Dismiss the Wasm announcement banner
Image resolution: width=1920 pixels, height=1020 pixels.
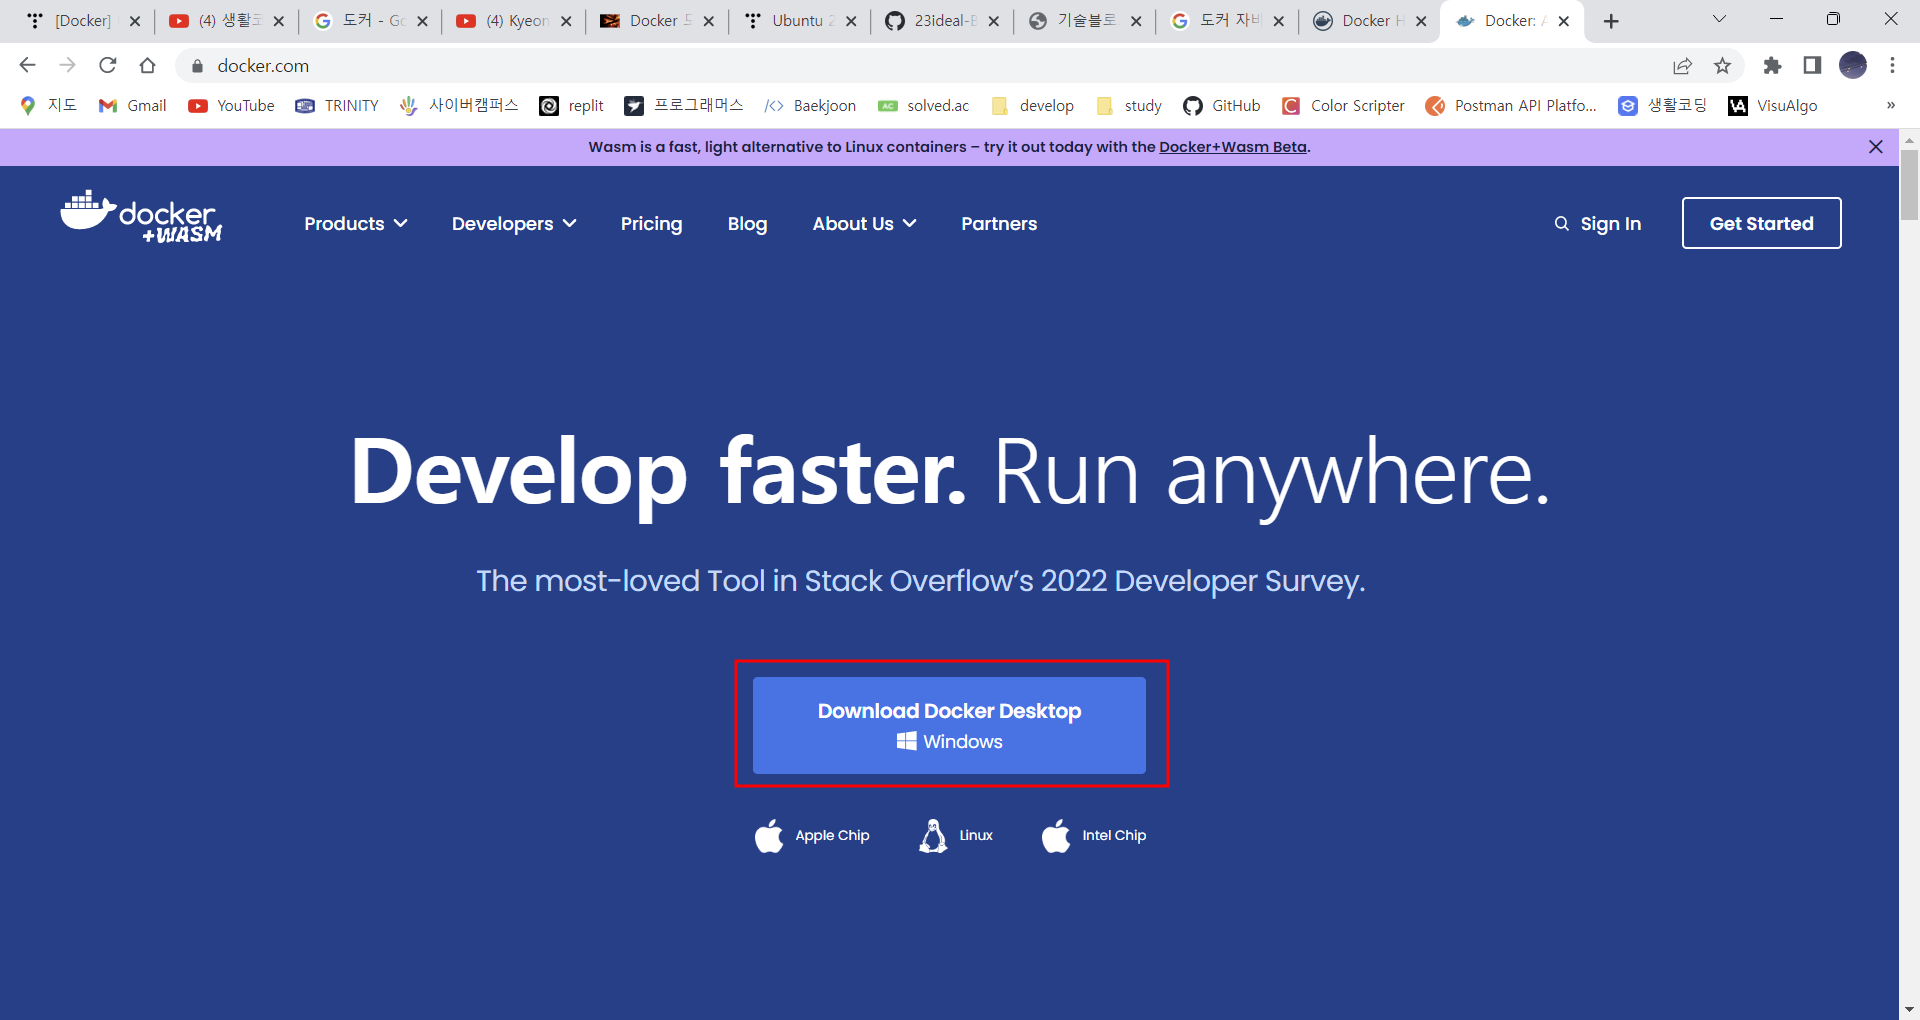coord(1876,147)
